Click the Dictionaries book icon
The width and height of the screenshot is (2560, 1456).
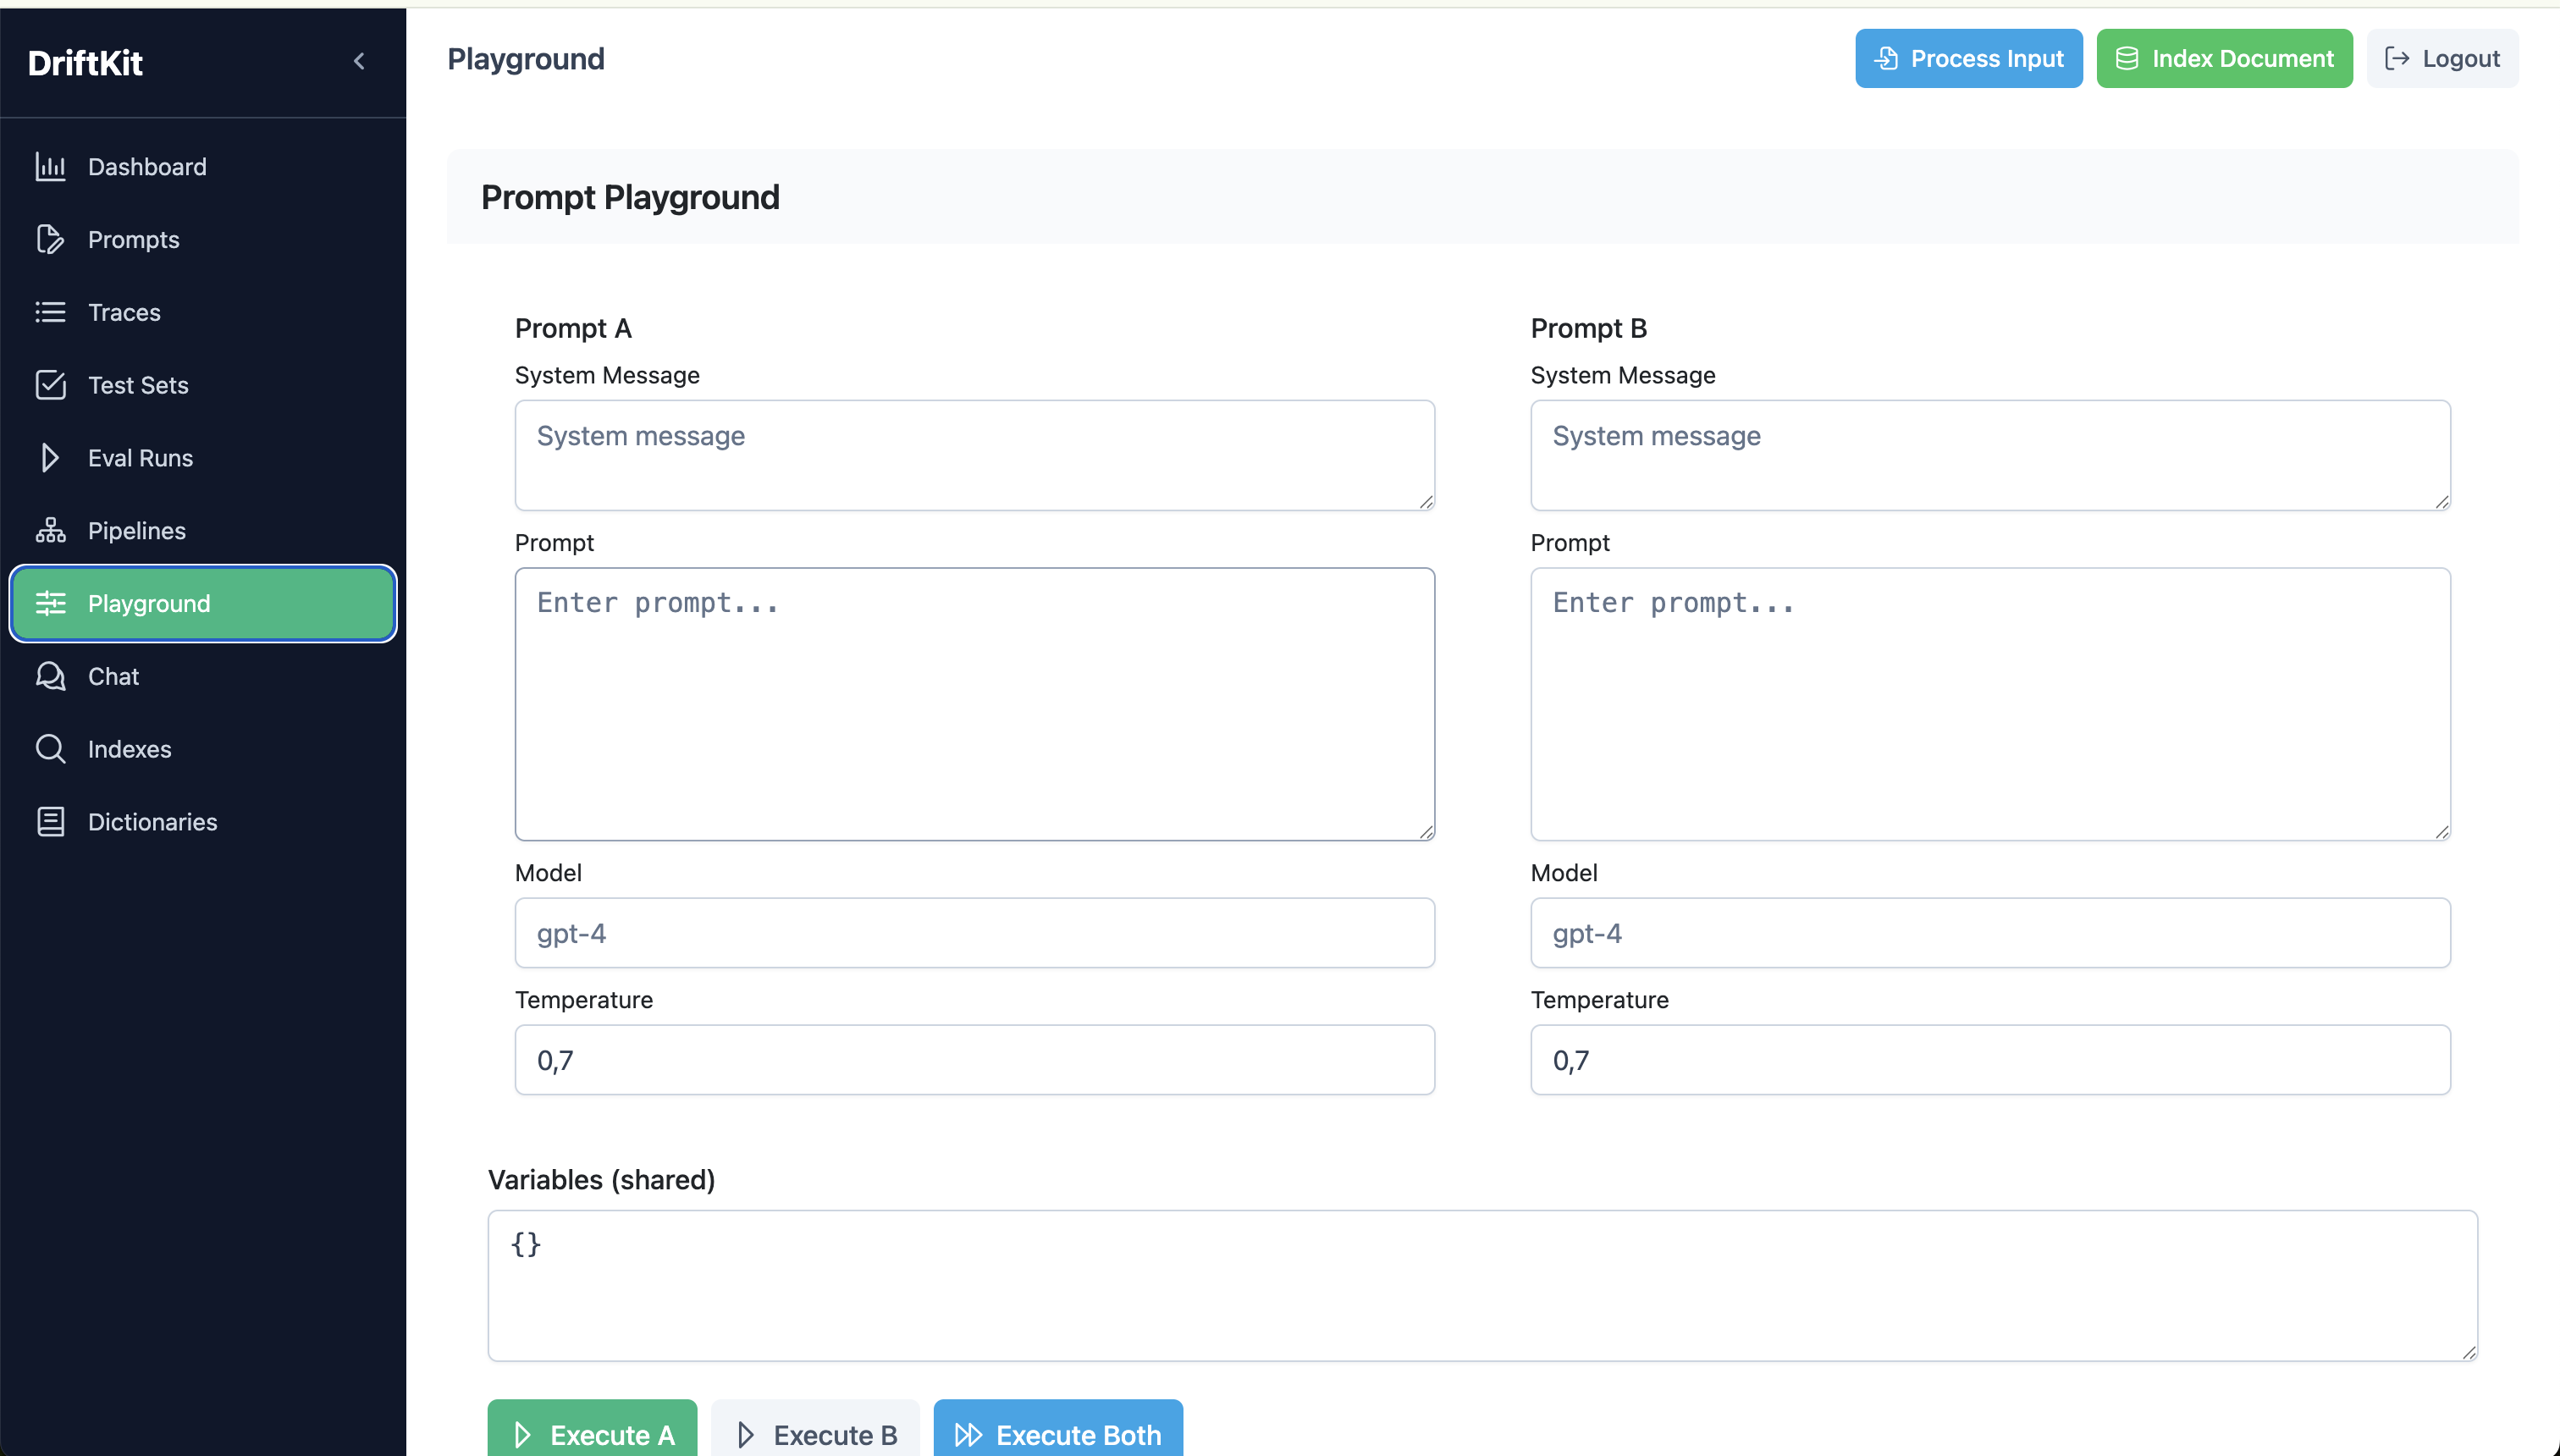pyautogui.click(x=50, y=822)
